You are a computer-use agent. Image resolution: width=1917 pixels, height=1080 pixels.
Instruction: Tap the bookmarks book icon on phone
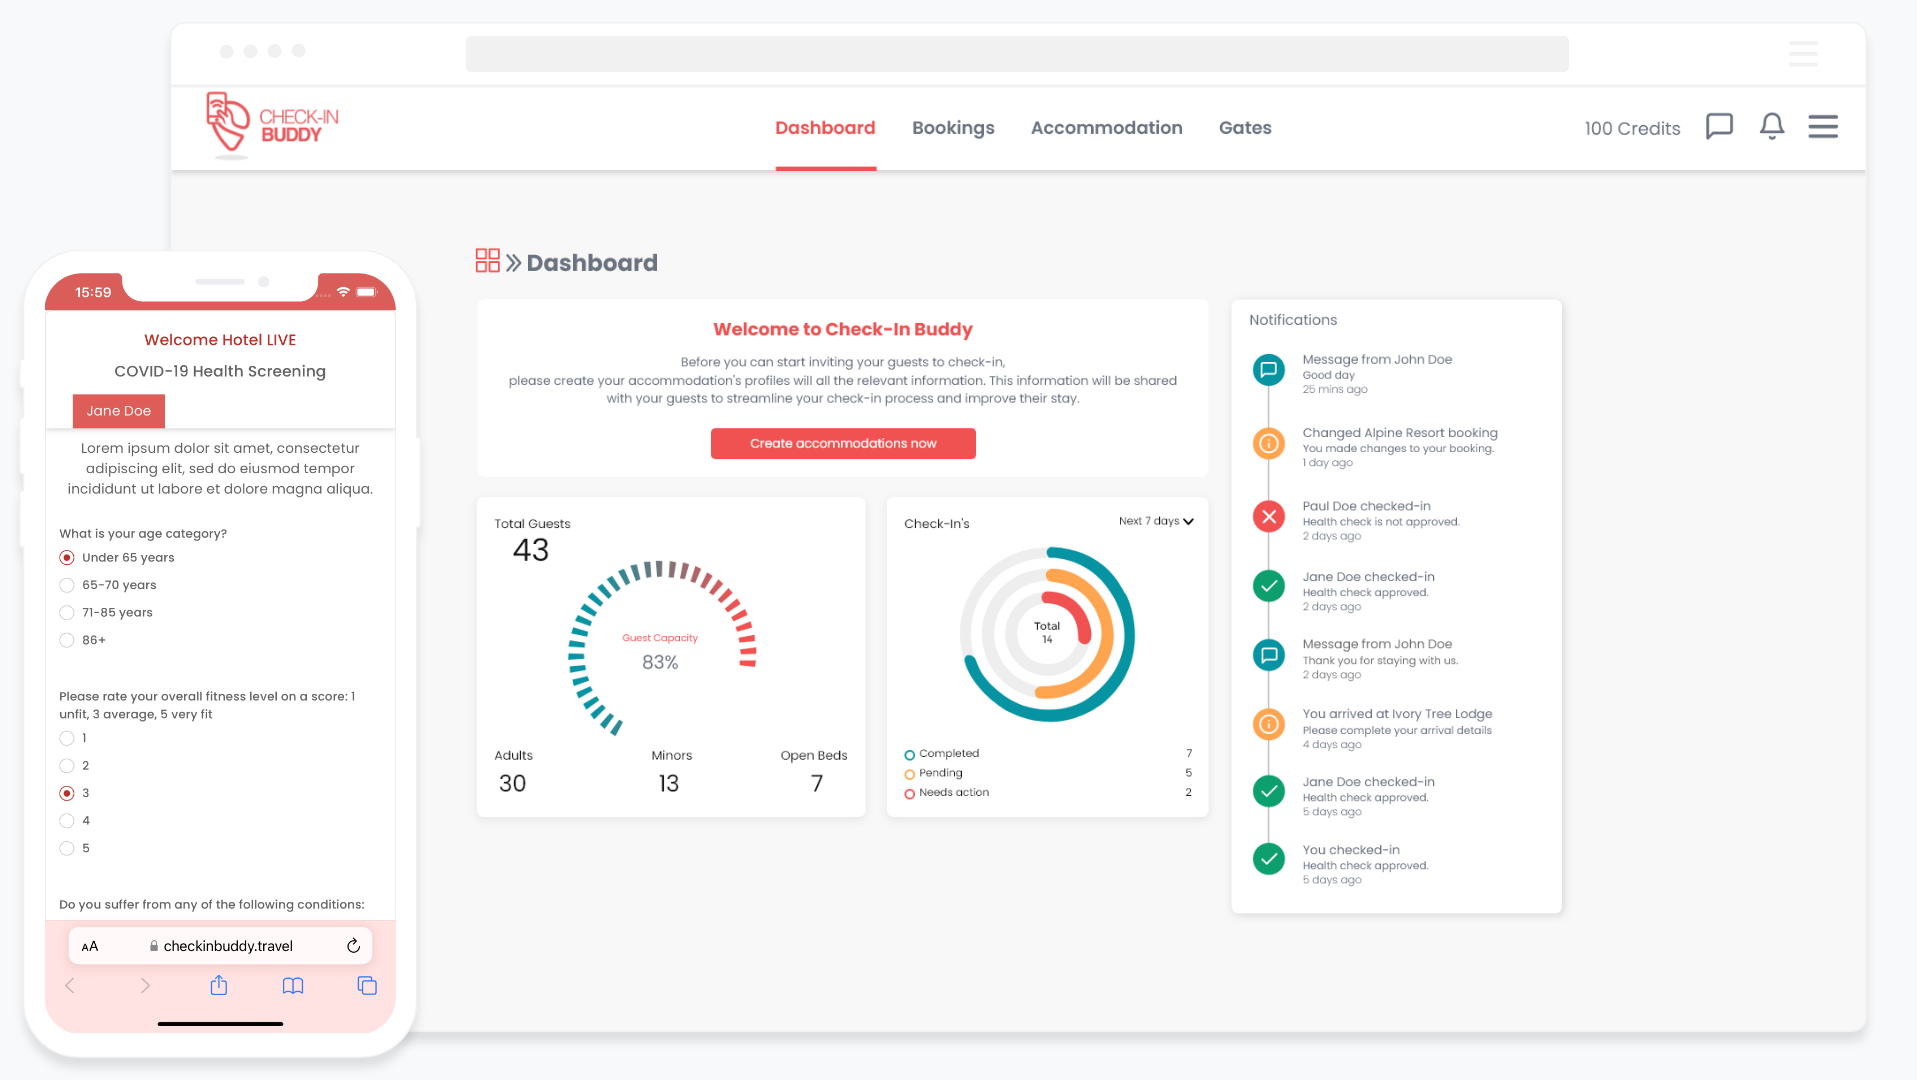[293, 986]
